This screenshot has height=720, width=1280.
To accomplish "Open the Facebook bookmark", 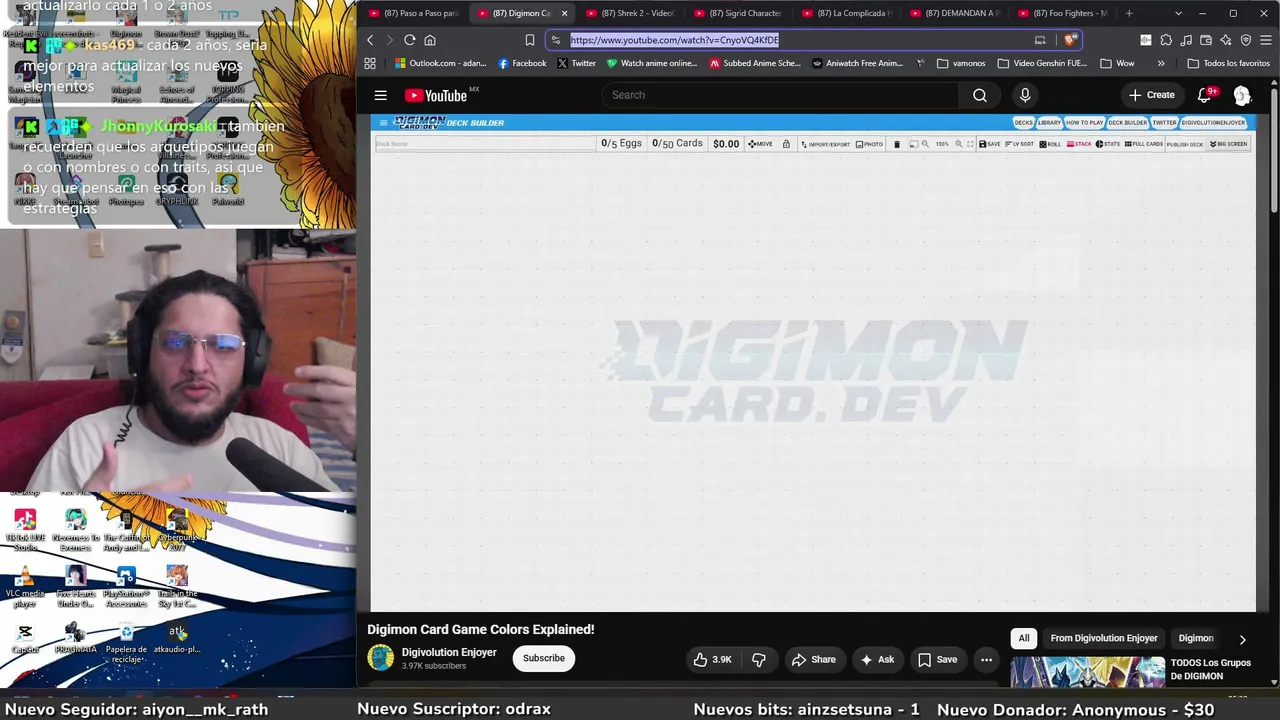I will pos(522,63).
